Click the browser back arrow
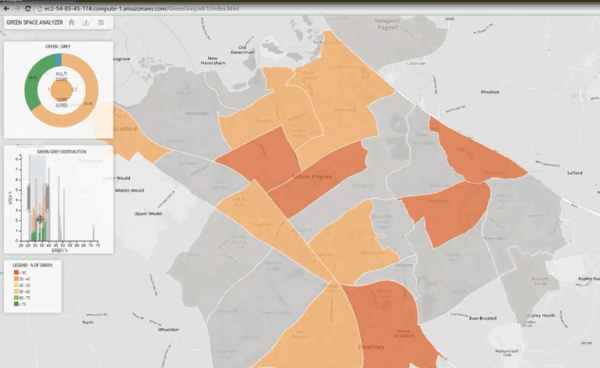 (x=6, y=8)
